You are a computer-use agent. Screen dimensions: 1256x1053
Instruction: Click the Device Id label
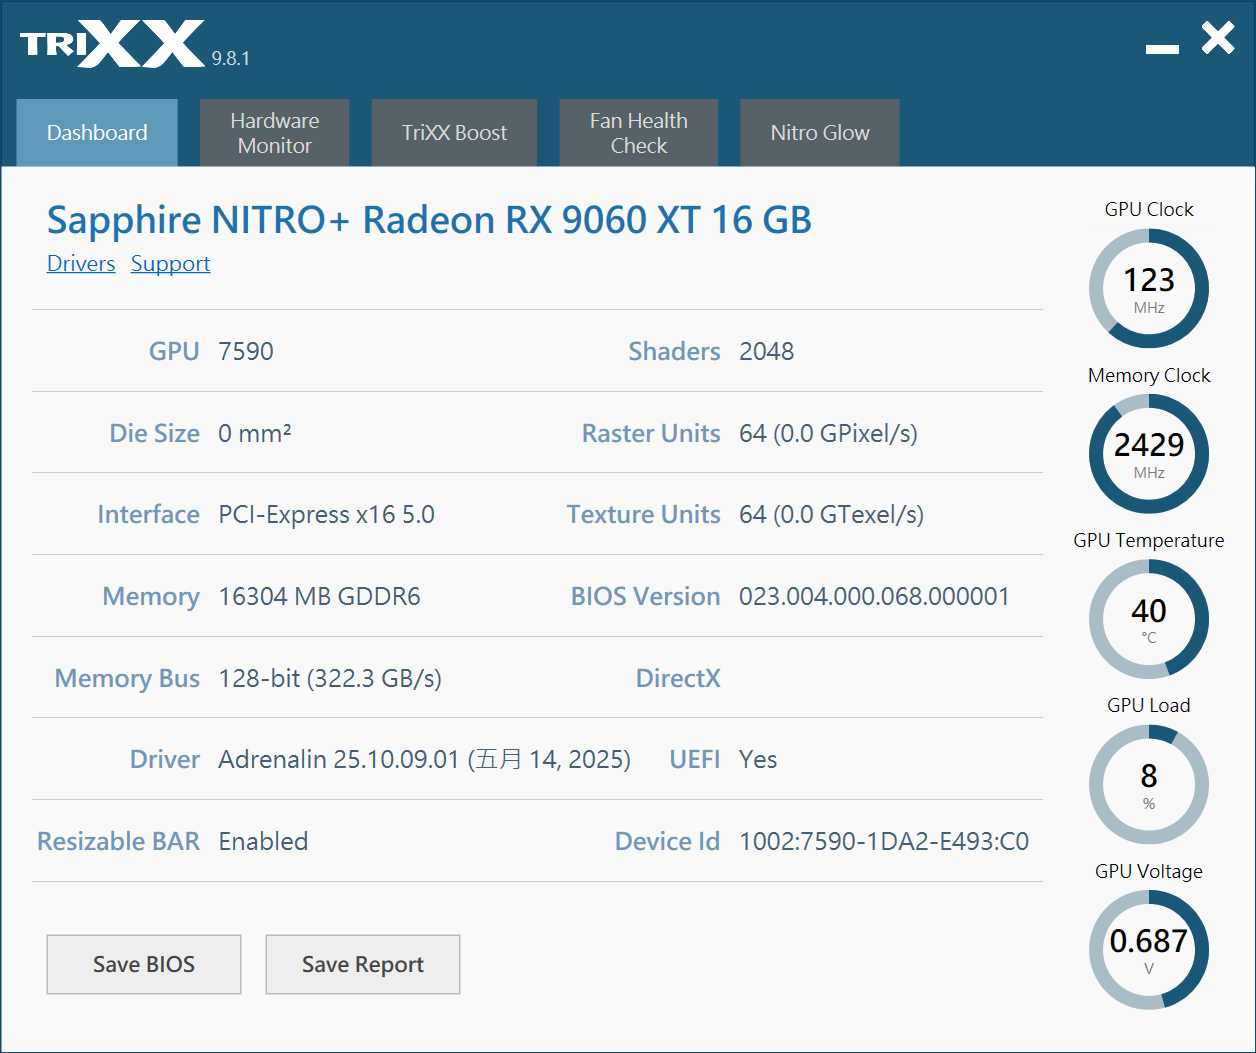[x=667, y=841]
